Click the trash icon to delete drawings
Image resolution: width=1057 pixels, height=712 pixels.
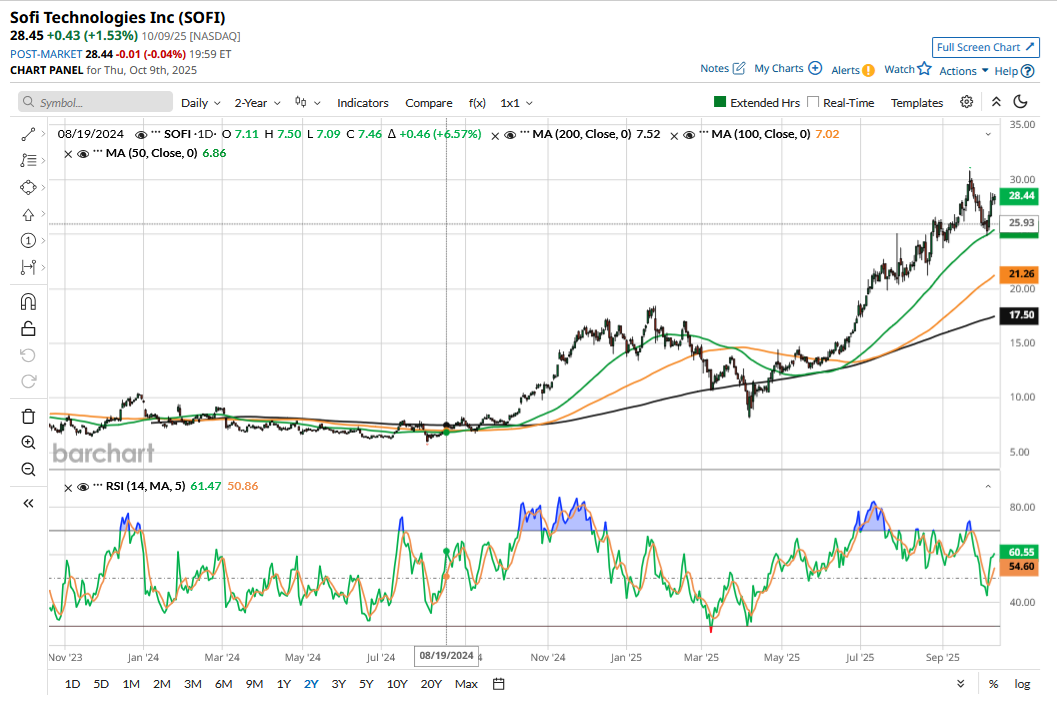28,416
